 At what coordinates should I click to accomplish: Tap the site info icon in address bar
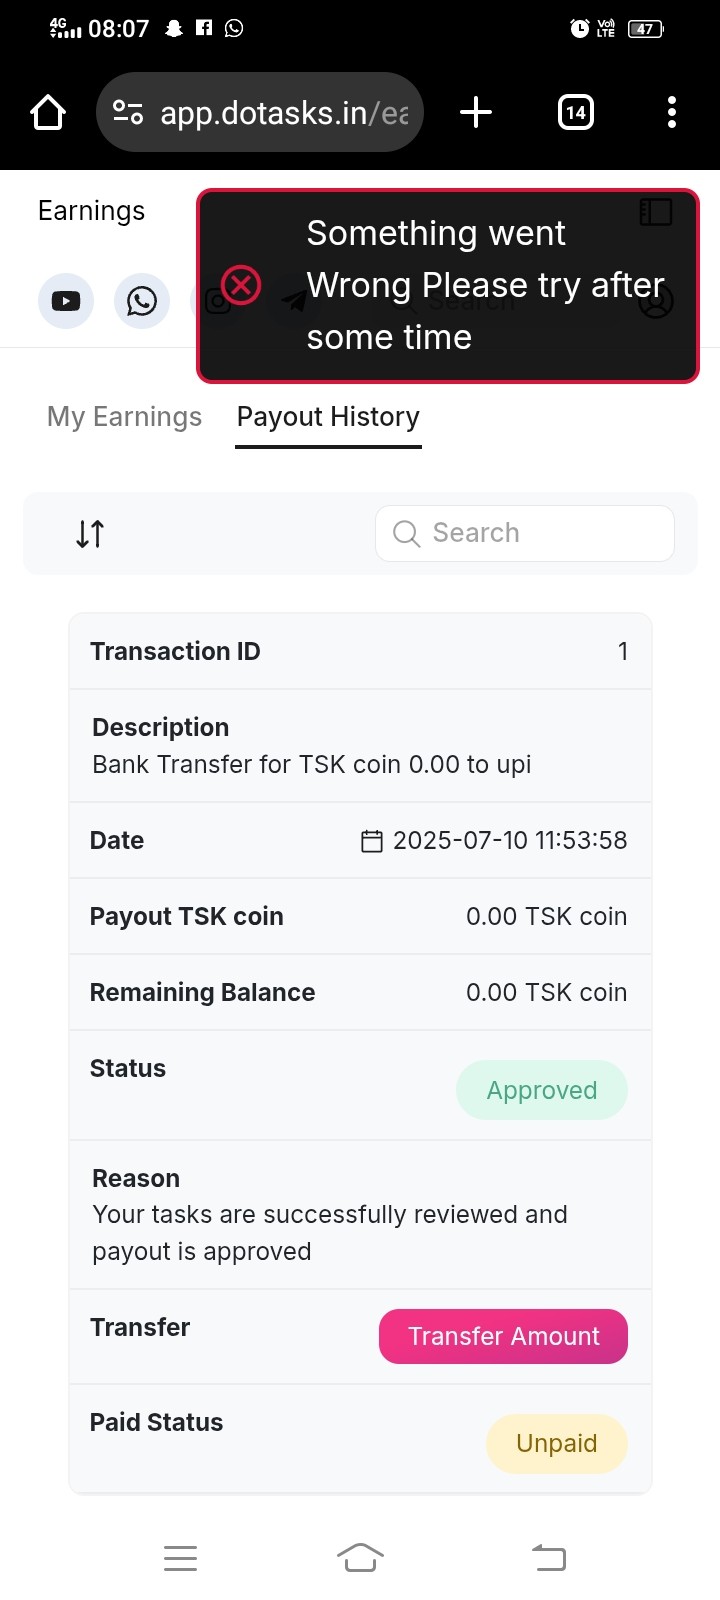[128, 112]
